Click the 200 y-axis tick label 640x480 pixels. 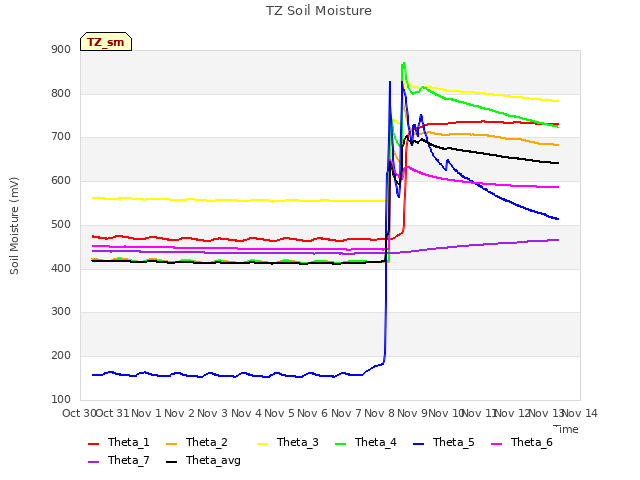(x=61, y=356)
